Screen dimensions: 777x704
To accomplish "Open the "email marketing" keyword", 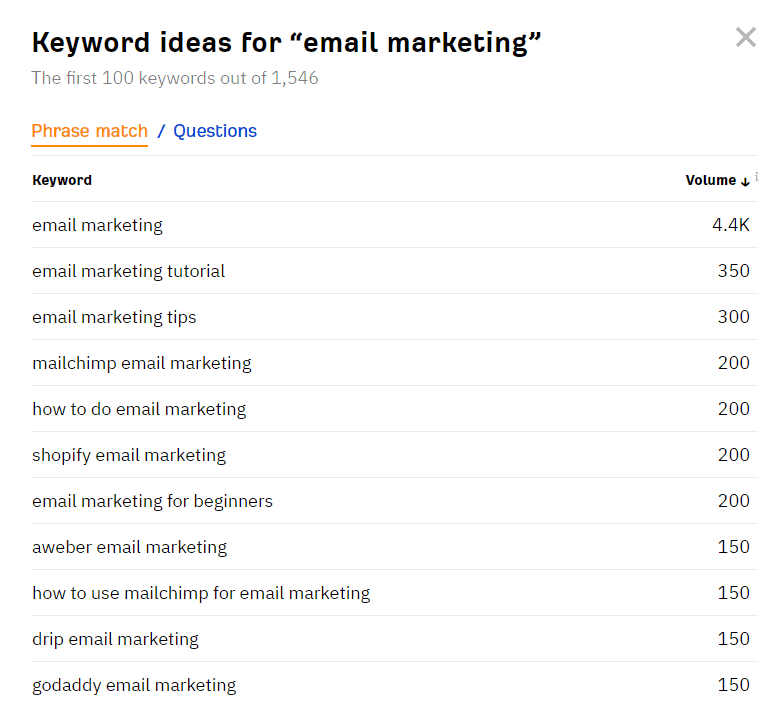I will 97,225.
